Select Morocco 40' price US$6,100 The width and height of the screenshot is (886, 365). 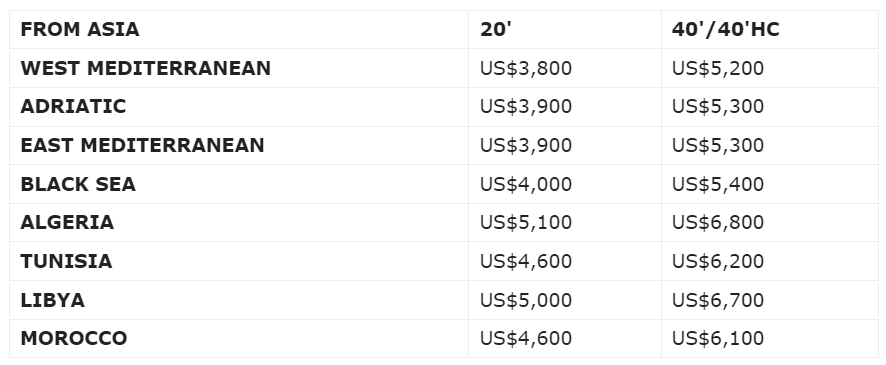click(718, 338)
